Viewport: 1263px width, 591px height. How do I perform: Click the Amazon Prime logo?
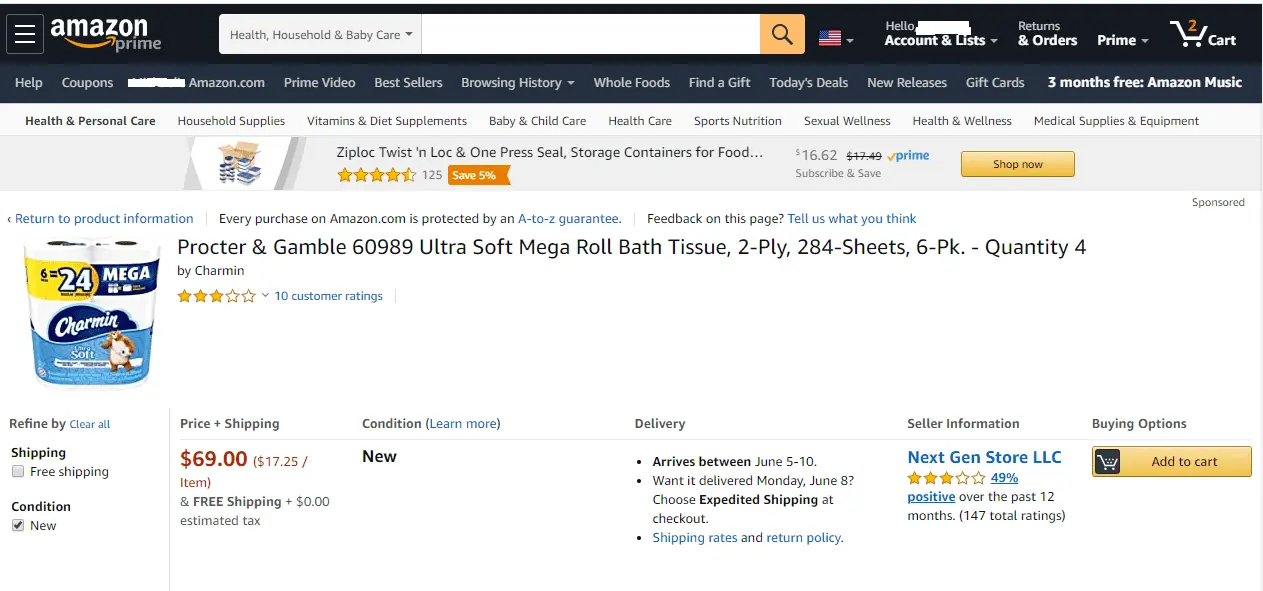(x=105, y=35)
